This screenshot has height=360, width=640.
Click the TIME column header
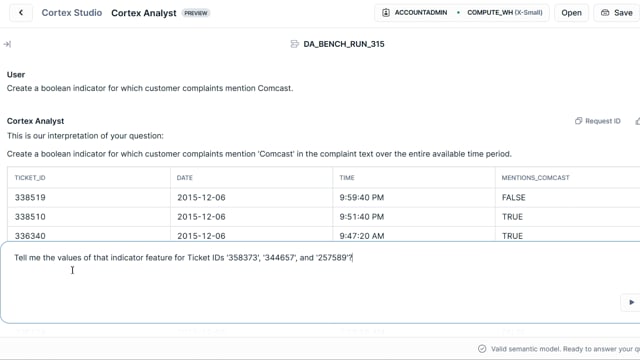[x=347, y=178]
